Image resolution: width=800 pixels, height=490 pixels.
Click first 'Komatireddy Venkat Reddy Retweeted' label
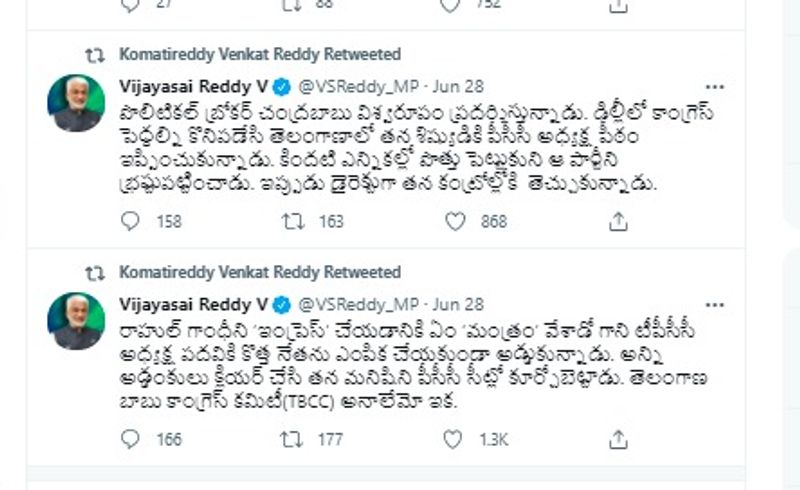pyautogui.click(x=259, y=54)
